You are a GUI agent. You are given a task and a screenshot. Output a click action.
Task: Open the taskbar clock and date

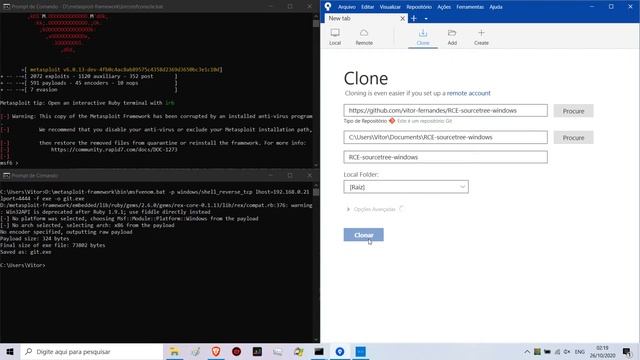pos(602,352)
